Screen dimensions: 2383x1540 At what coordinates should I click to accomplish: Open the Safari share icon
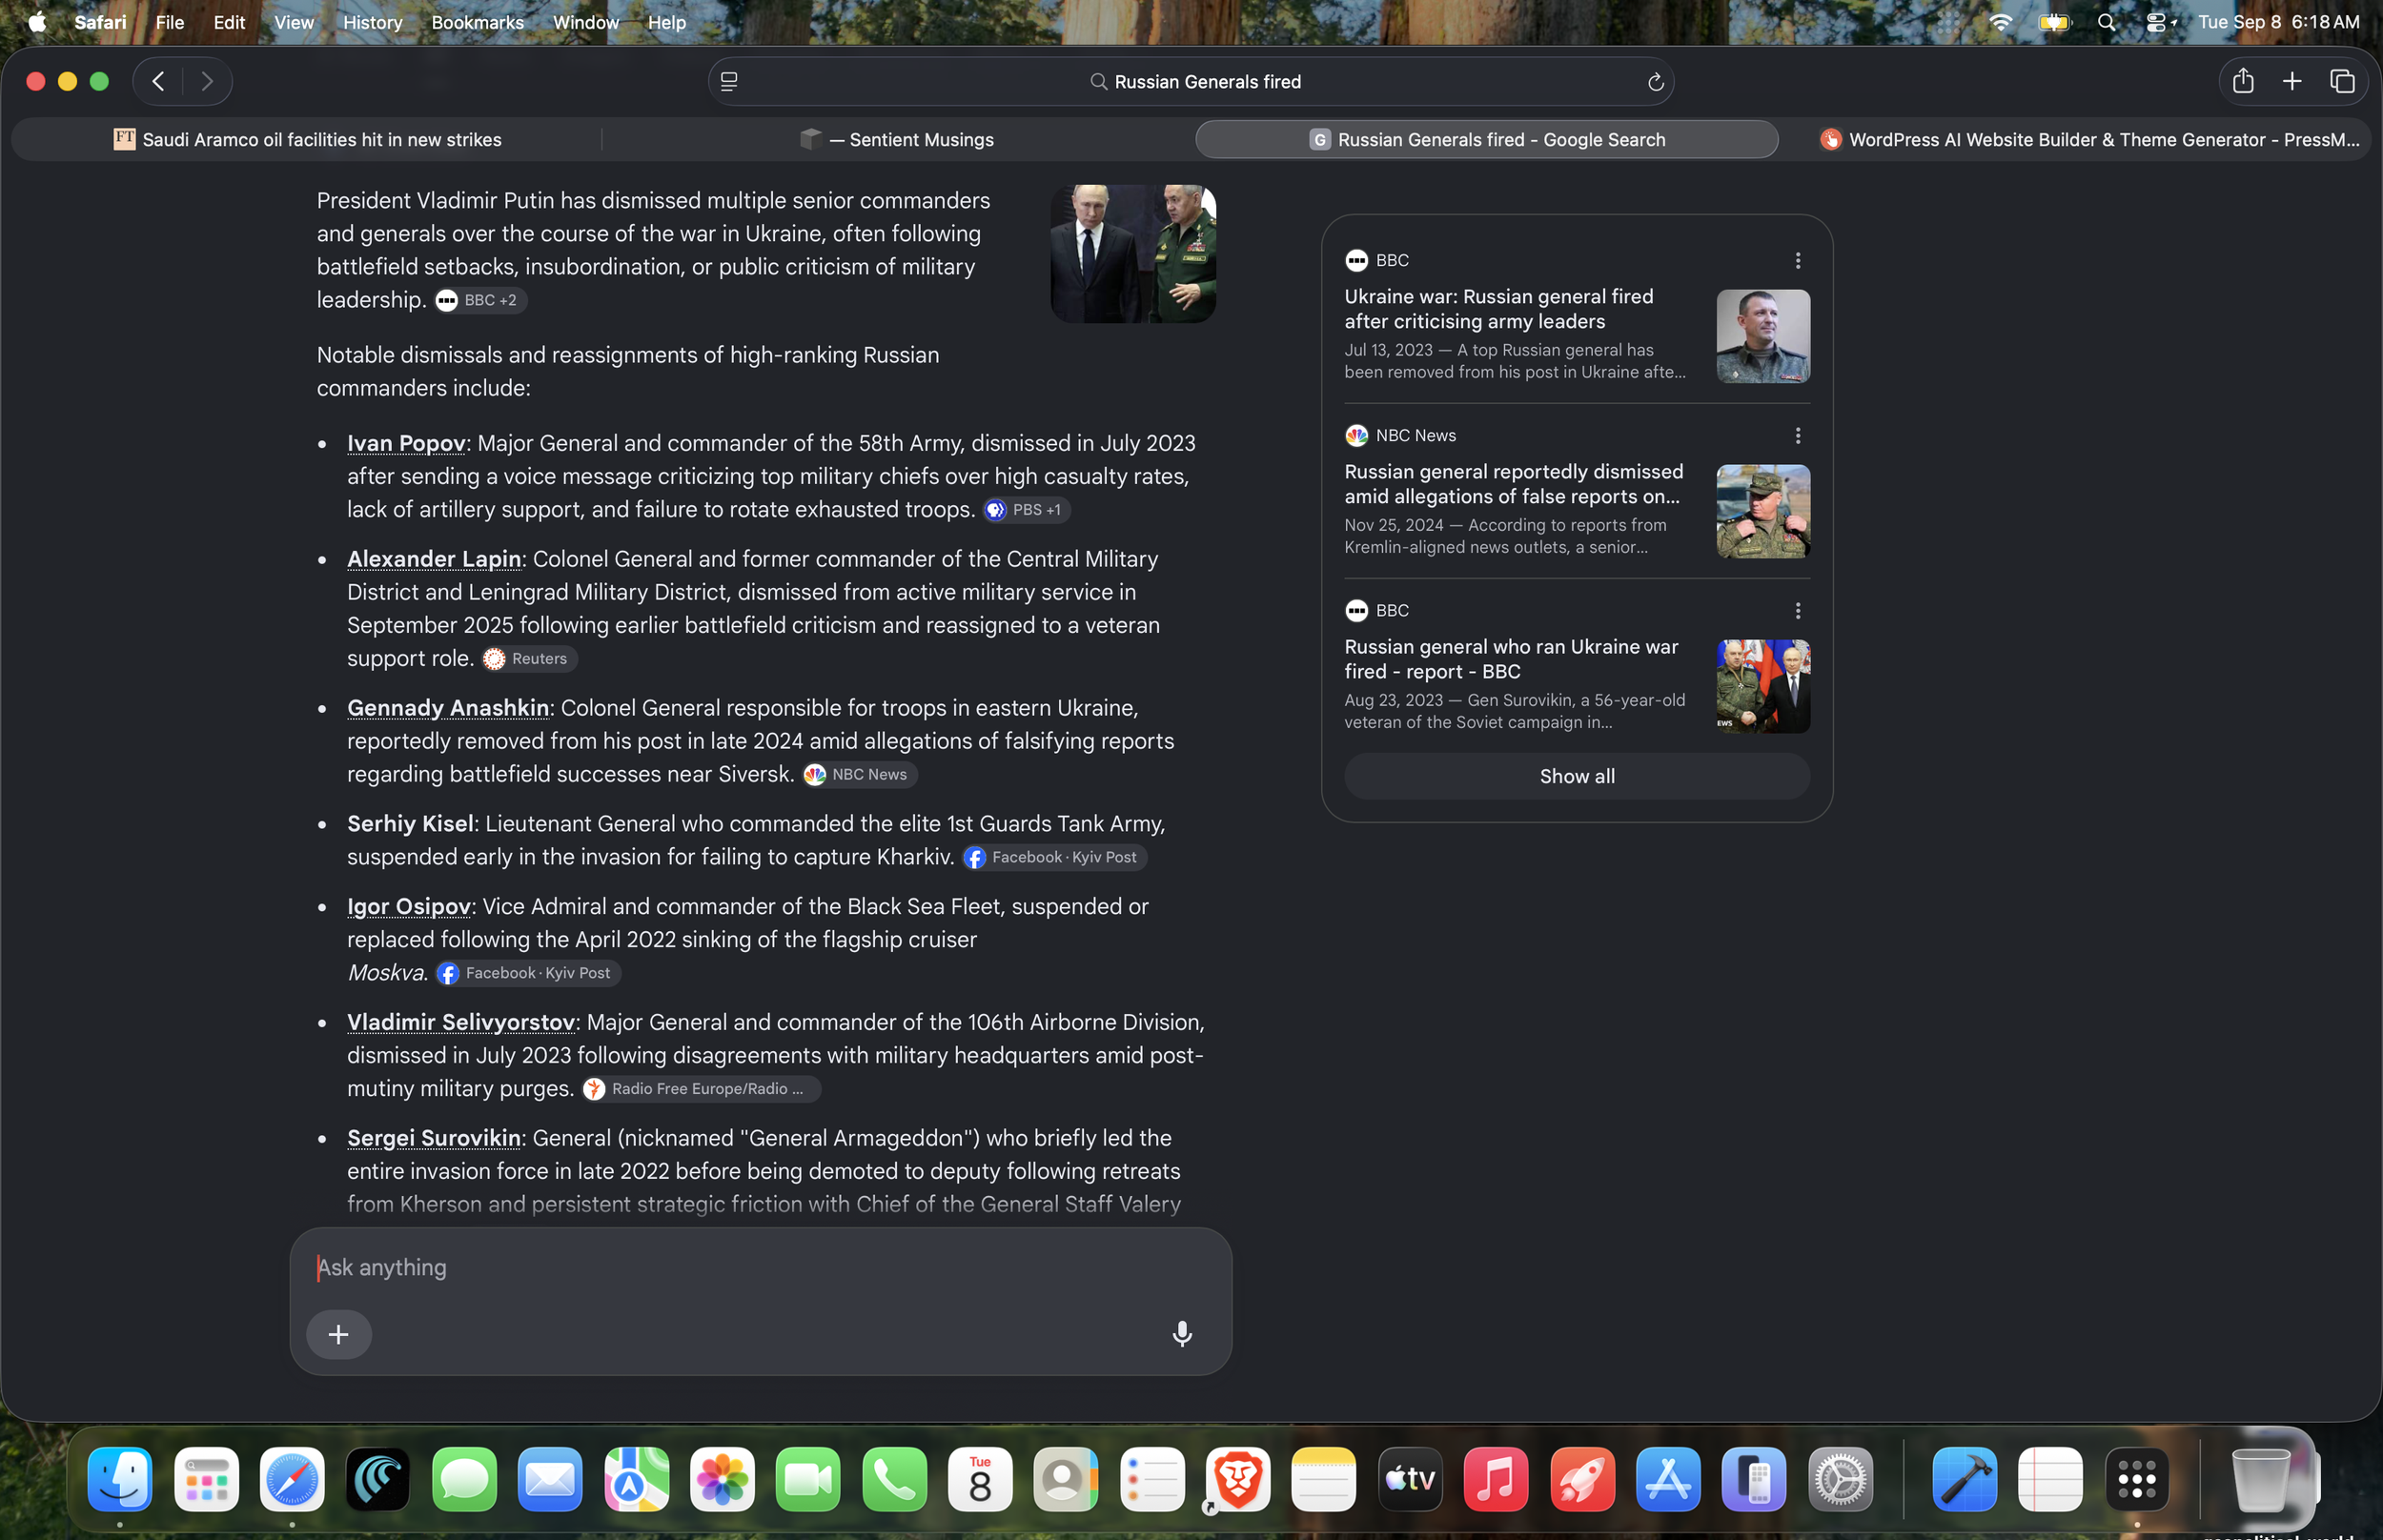2243,81
